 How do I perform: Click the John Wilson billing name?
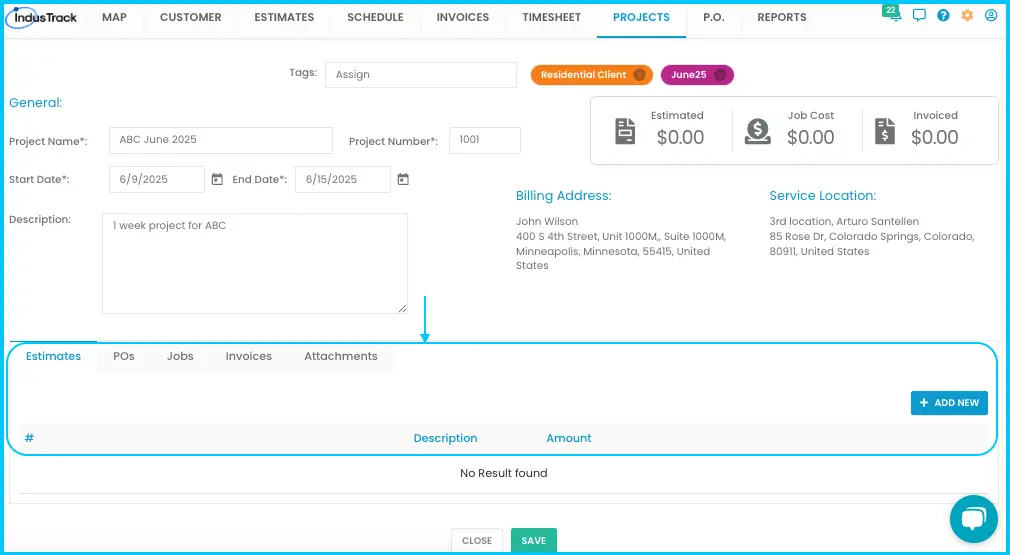[x=547, y=221]
